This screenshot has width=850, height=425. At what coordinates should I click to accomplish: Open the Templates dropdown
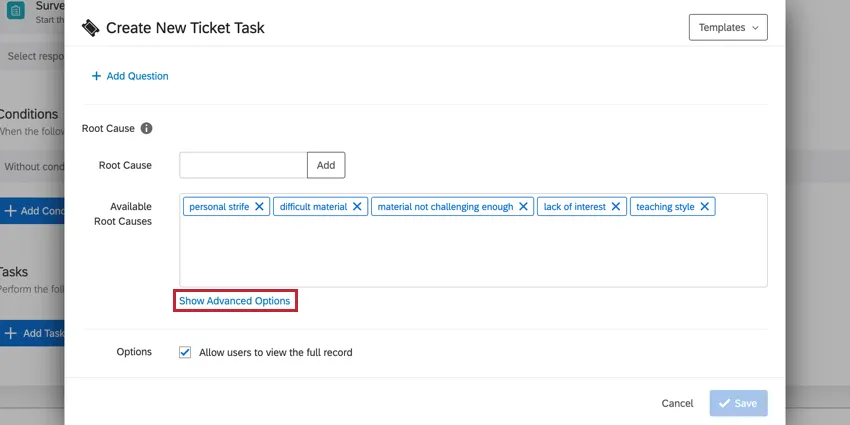pyautogui.click(x=728, y=28)
